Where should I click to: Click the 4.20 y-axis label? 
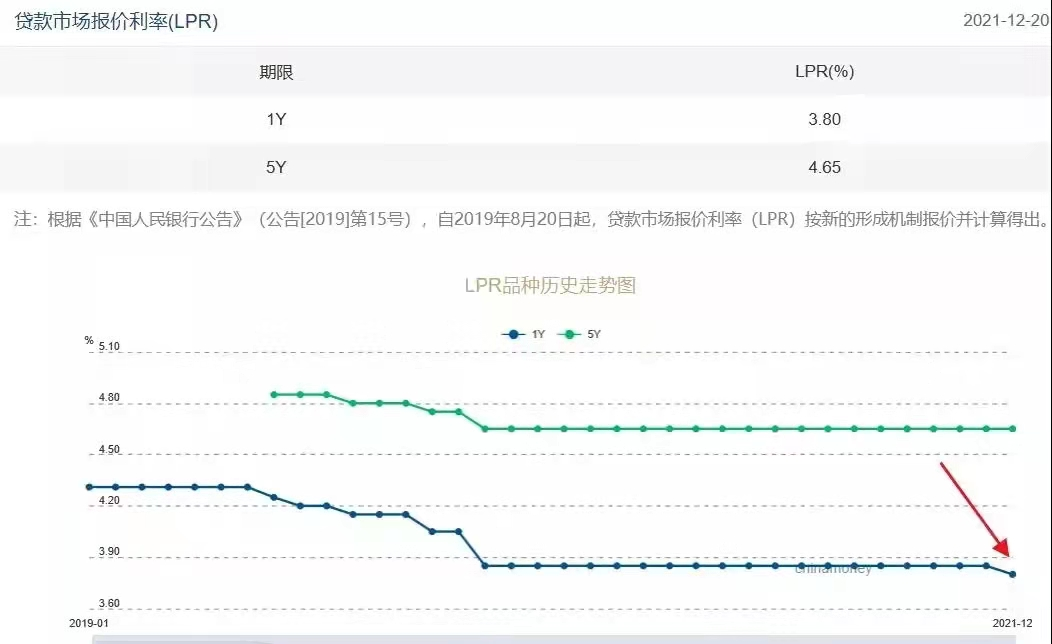click(x=109, y=500)
